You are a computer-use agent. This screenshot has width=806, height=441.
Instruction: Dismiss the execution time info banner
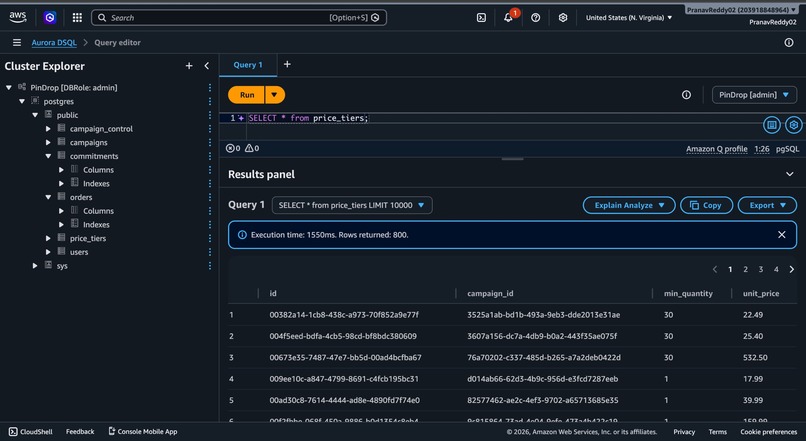click(781, 234)
